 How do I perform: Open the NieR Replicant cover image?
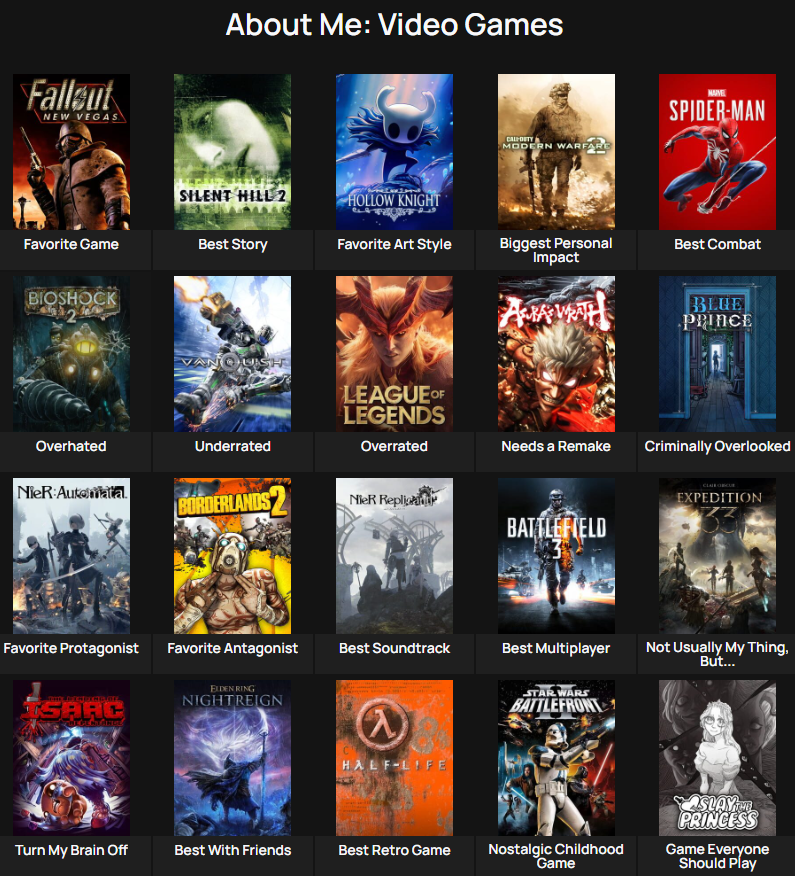[394, 556]
